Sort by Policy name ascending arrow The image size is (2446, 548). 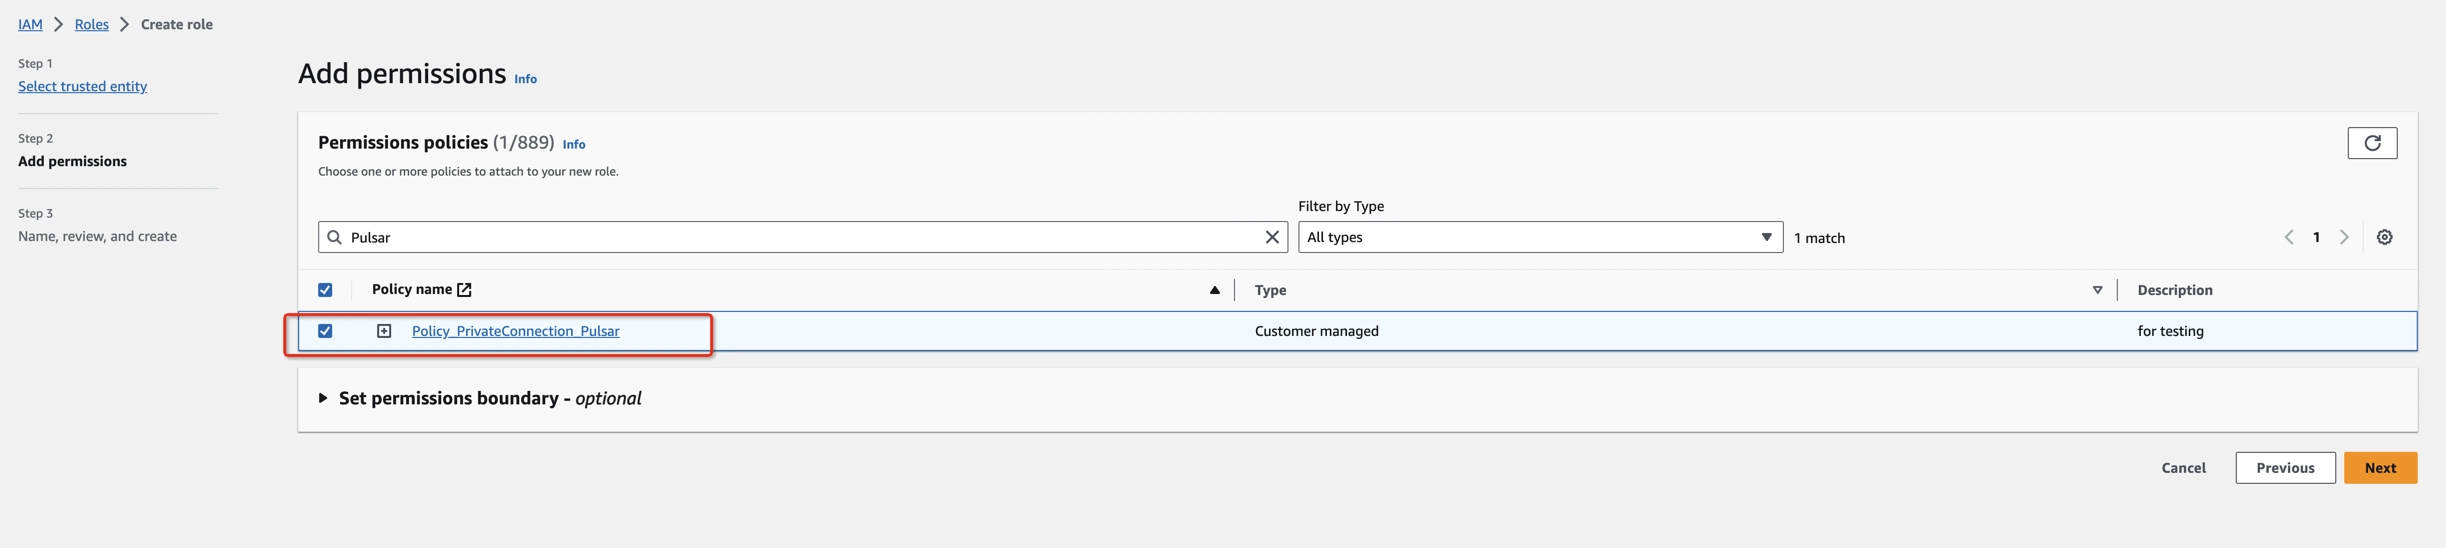point(1214,290)
